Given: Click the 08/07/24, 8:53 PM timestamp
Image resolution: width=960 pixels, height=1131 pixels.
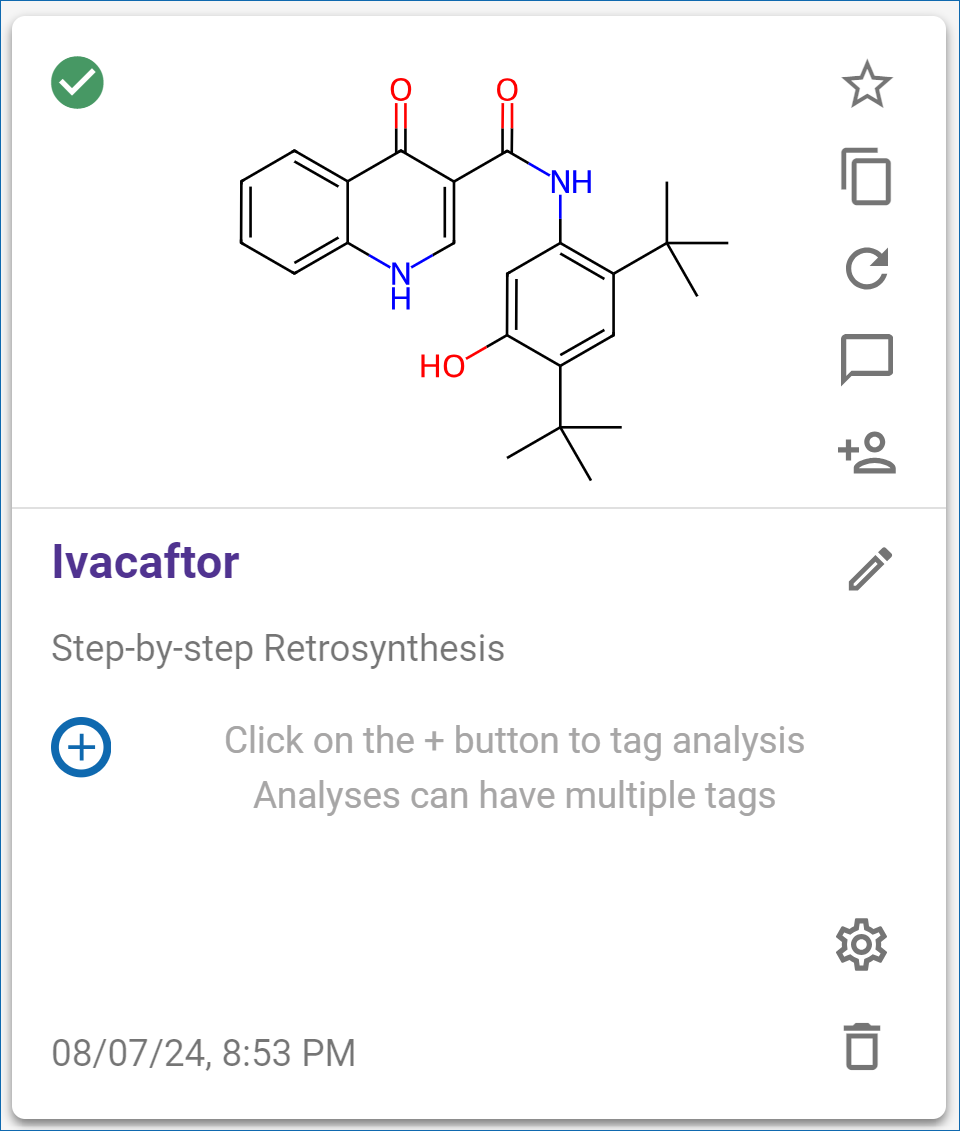Looking at the screenshot, I should 203,1053.
